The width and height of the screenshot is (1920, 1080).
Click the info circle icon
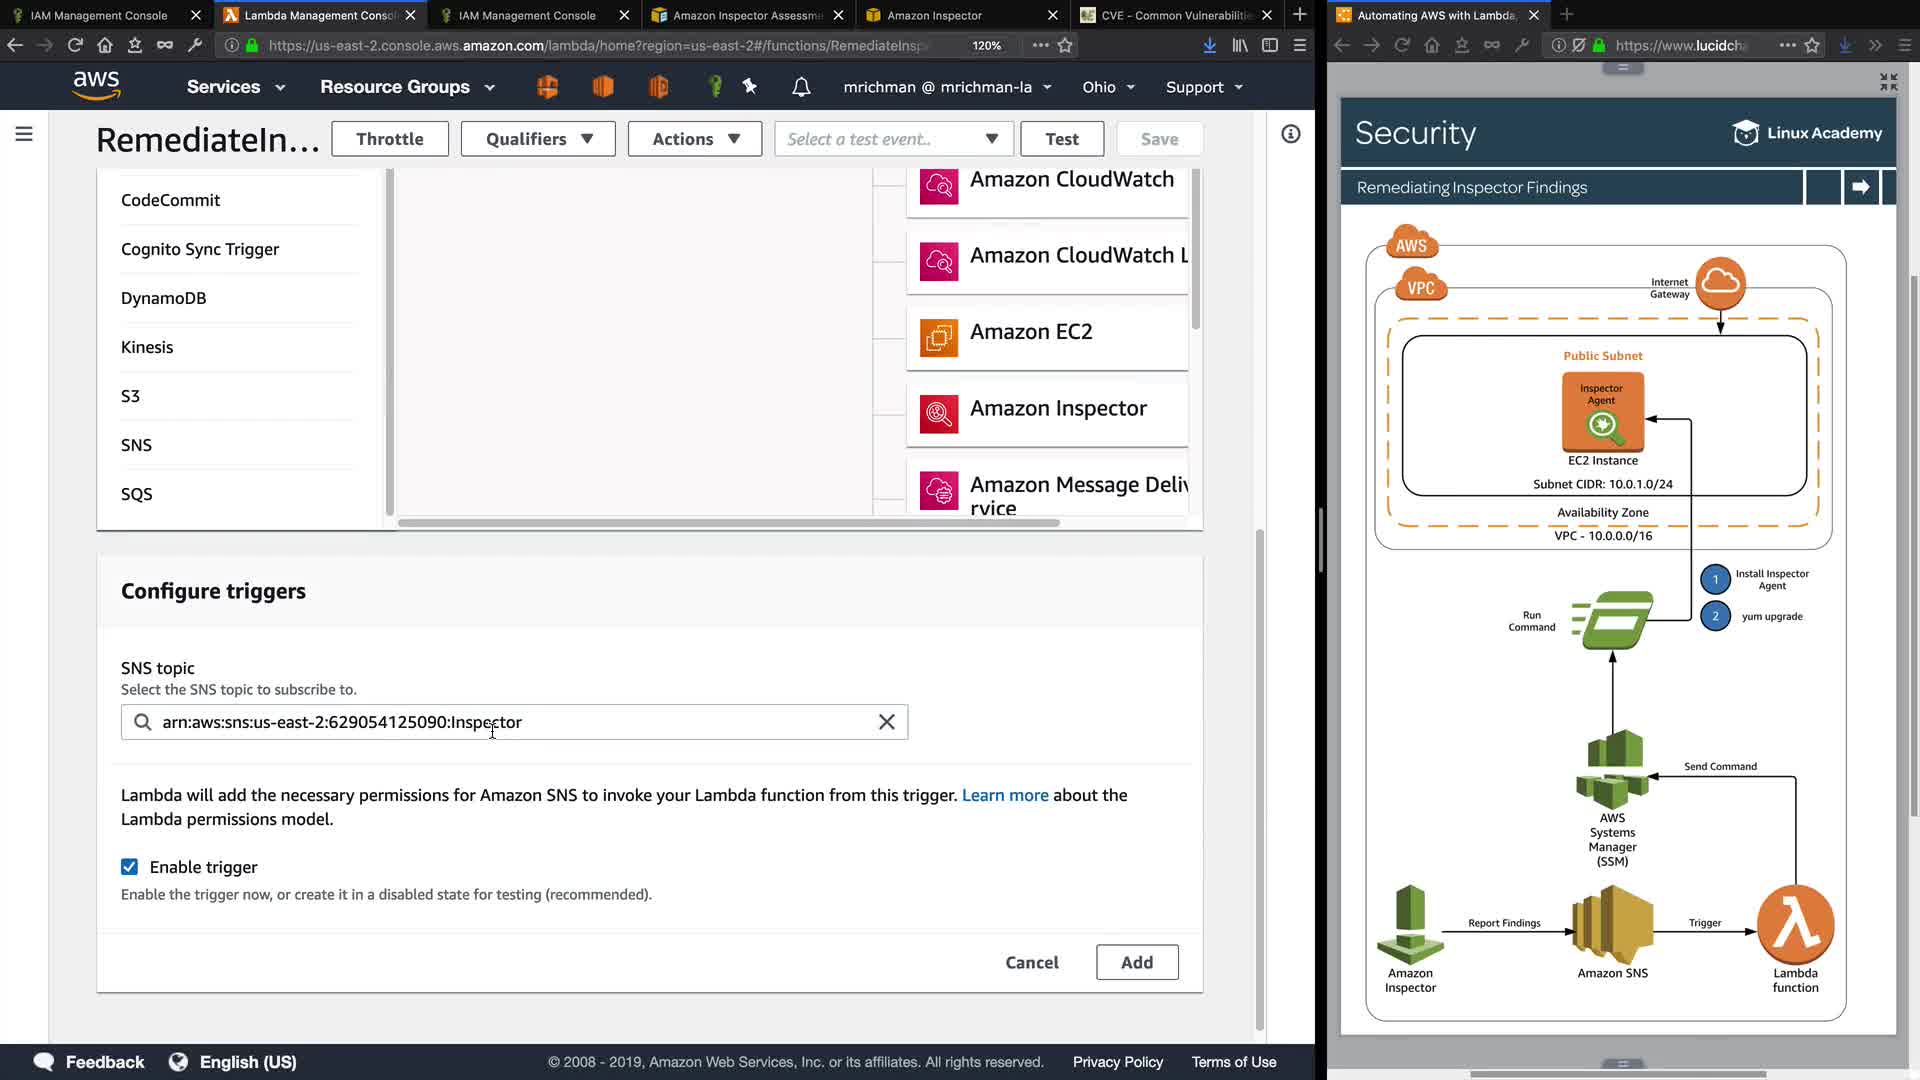(x=1291, y=134)
